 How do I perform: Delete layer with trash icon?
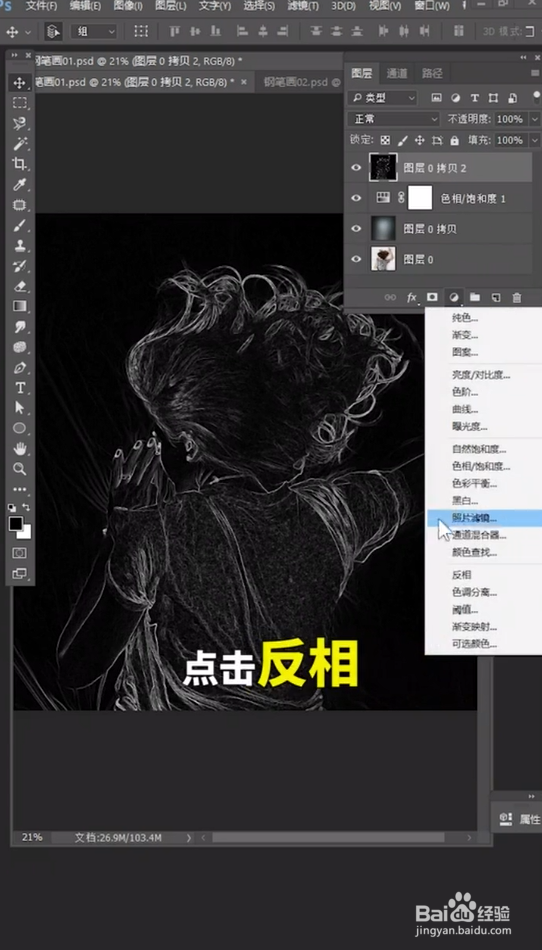click(x=517, y=297)
